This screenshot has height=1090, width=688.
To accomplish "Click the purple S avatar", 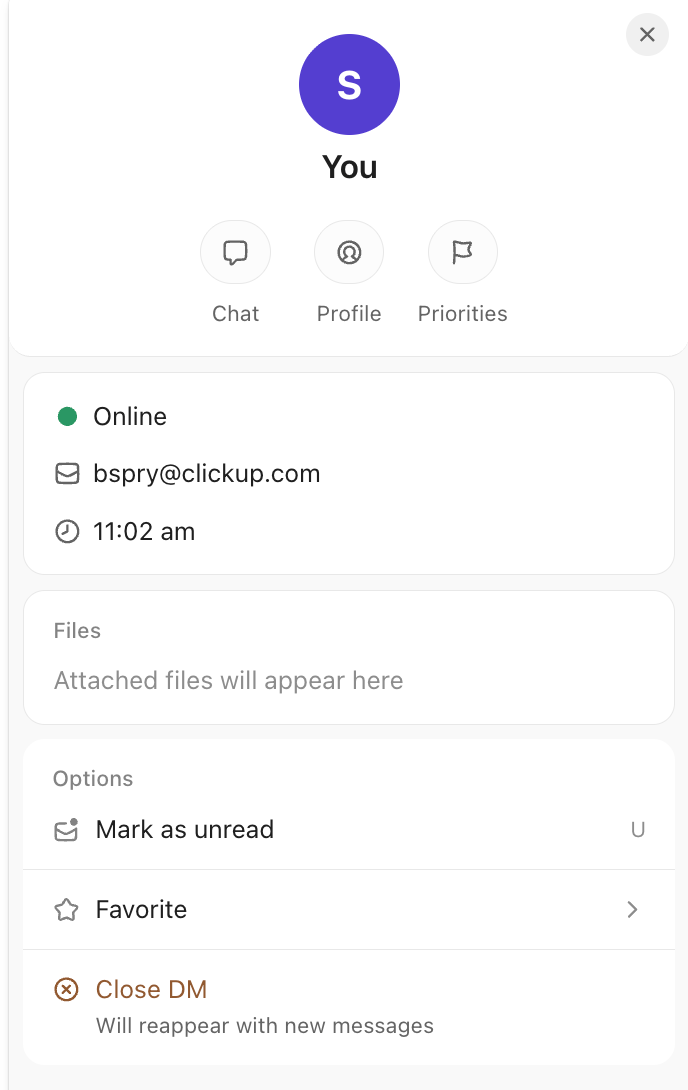I will pyautogui.click(x=350, y=84).
